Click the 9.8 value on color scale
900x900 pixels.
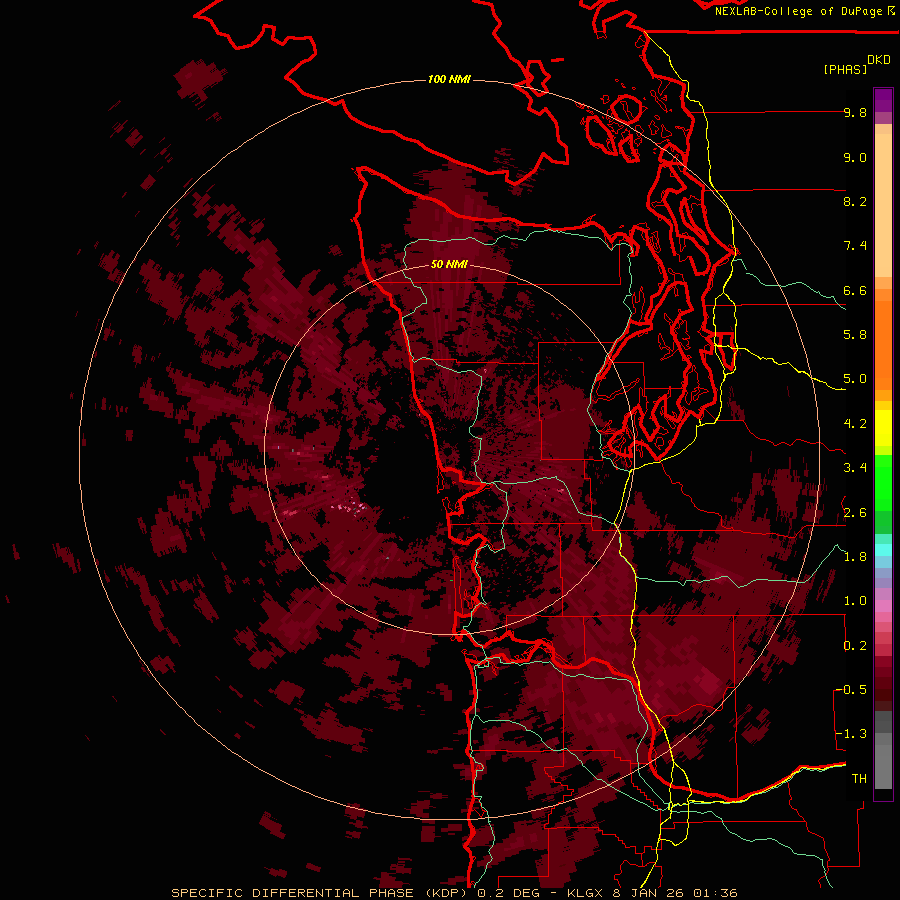pos(855,112)
